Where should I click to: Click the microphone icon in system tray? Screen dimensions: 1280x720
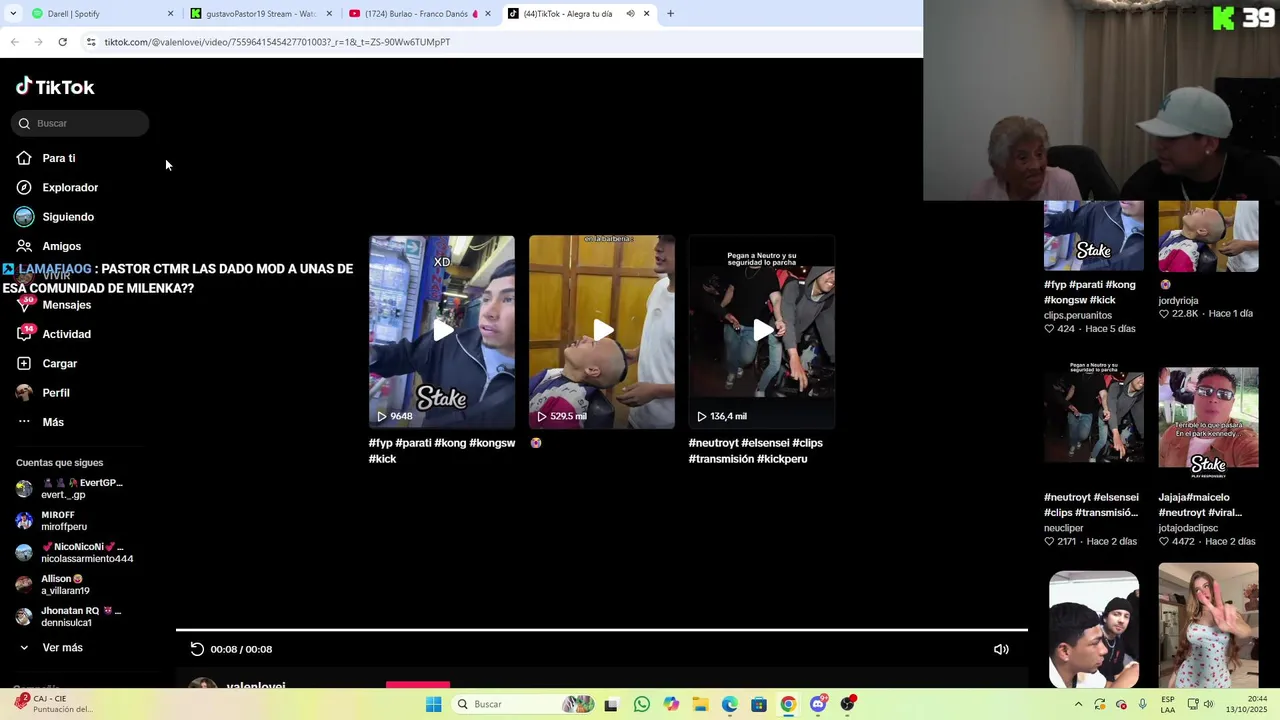click(x=1142, y=704)
